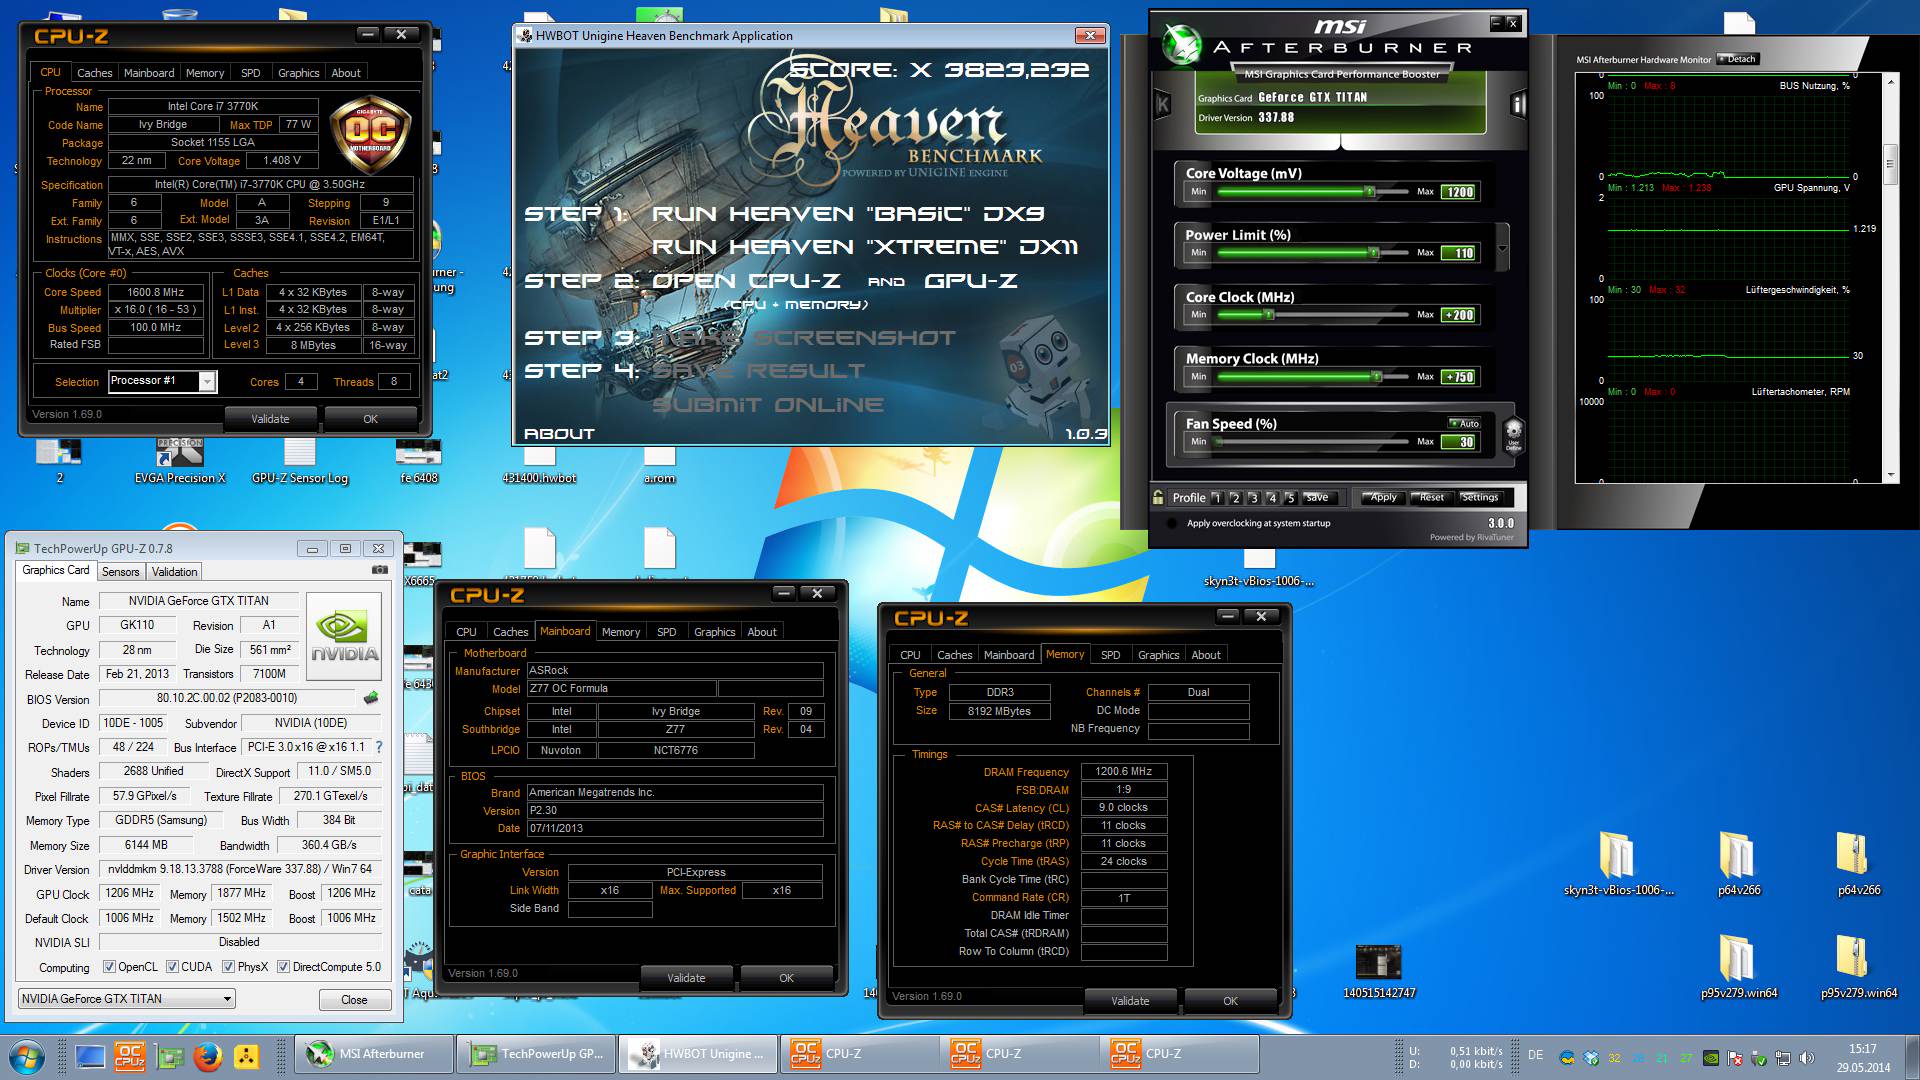This screenshot has width=1920, height=1080.
Task: Click the NVIDIA logo in GPU-Z
Action: pyautogui.click(x=344, y=637)
